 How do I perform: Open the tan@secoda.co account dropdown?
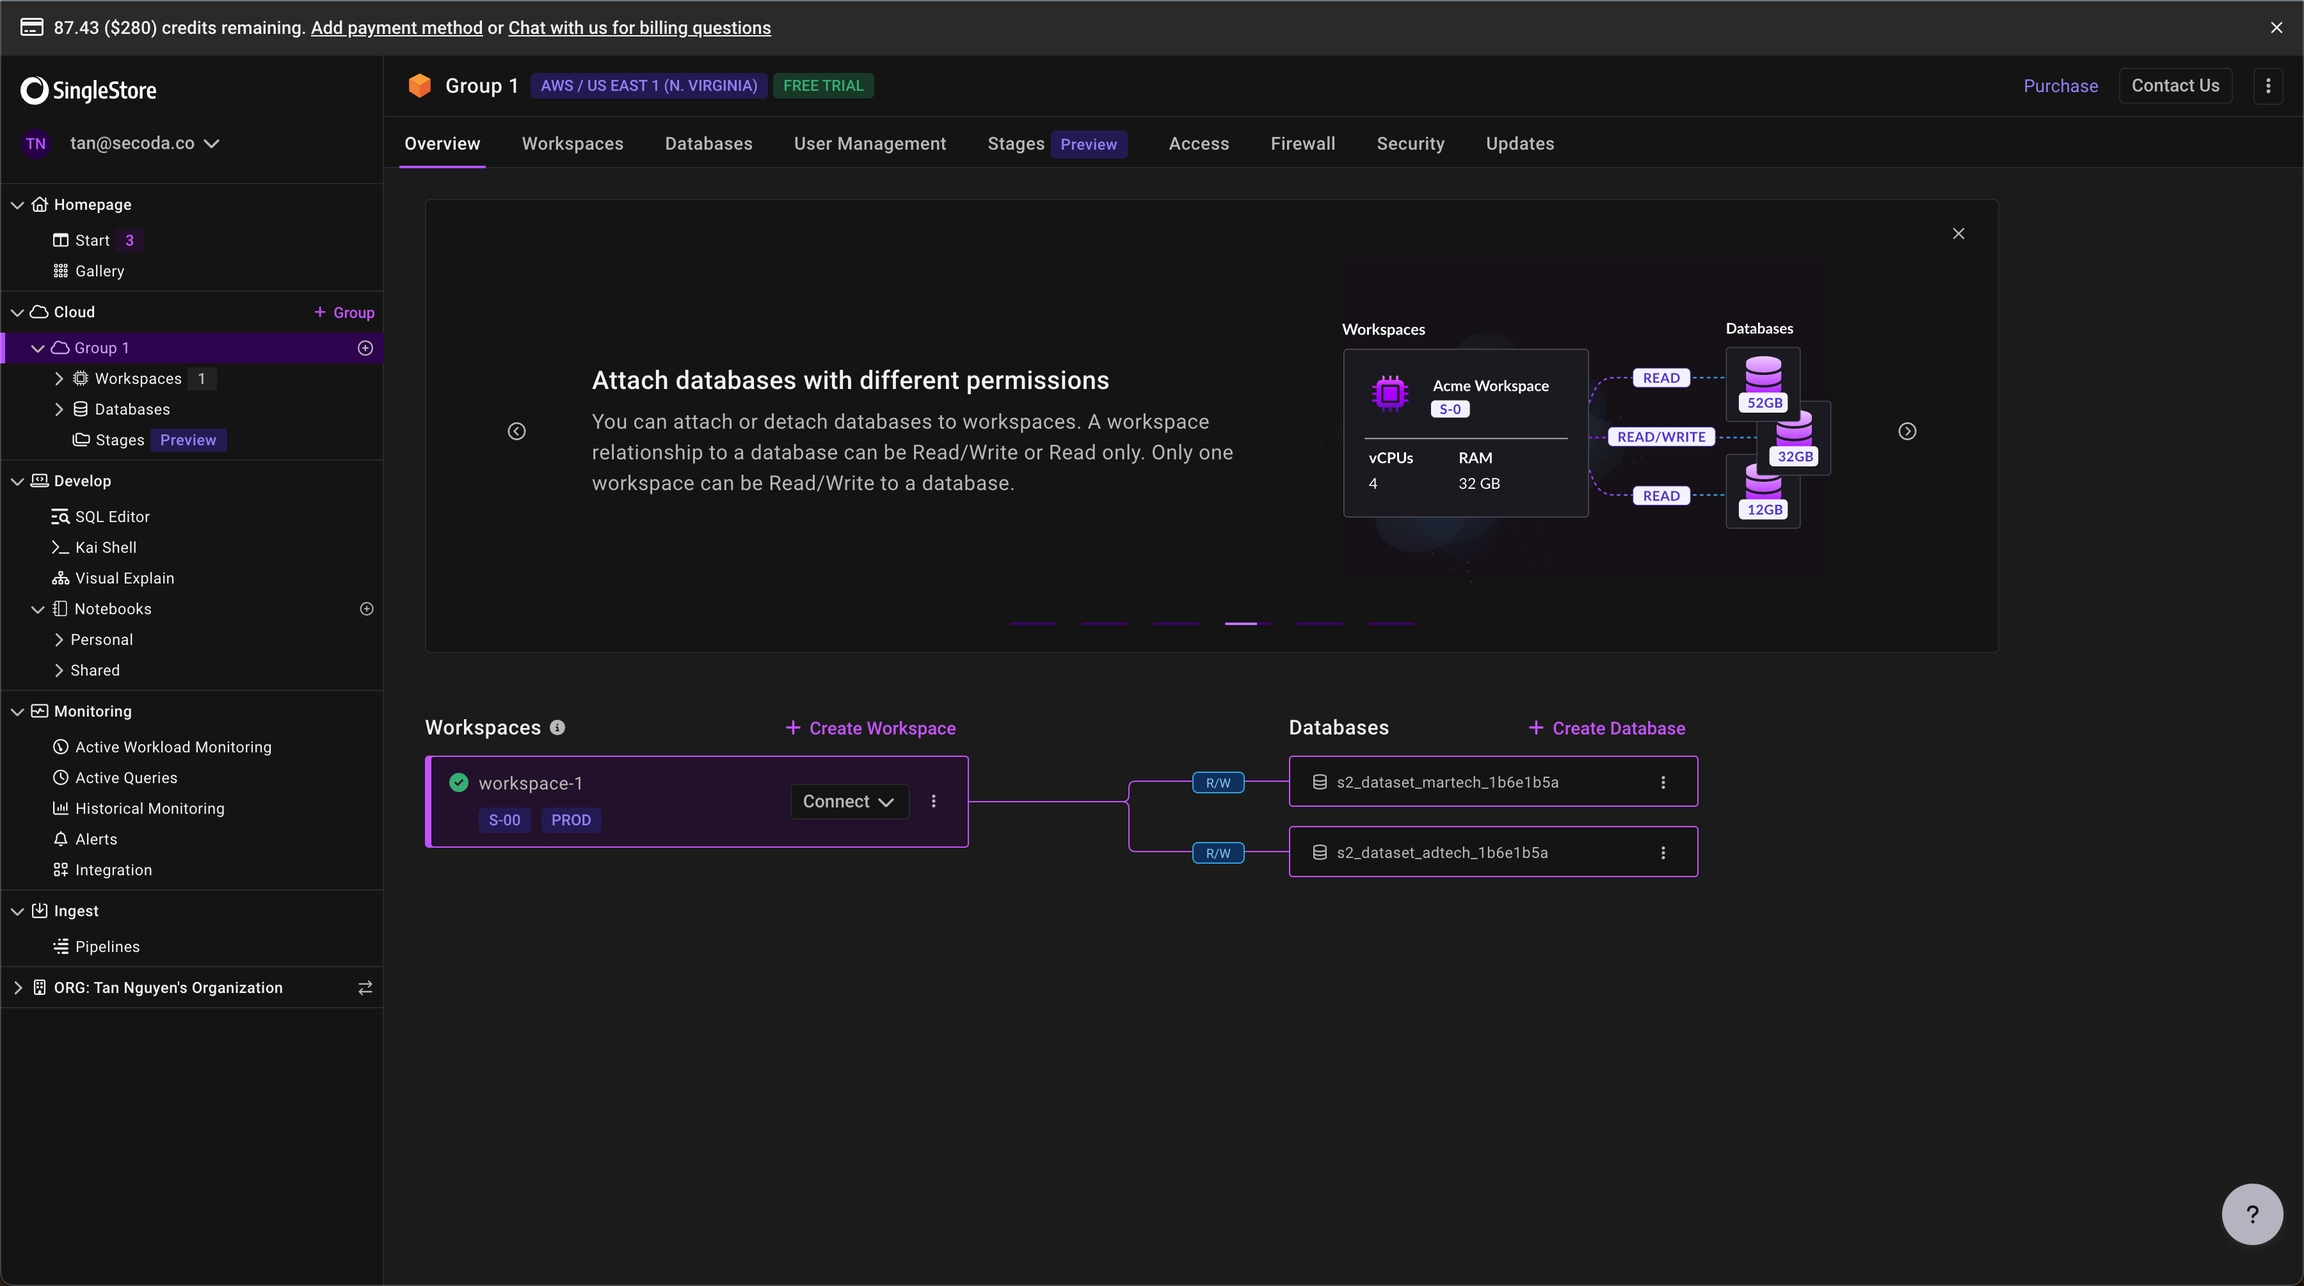click(x=145, y=143)
